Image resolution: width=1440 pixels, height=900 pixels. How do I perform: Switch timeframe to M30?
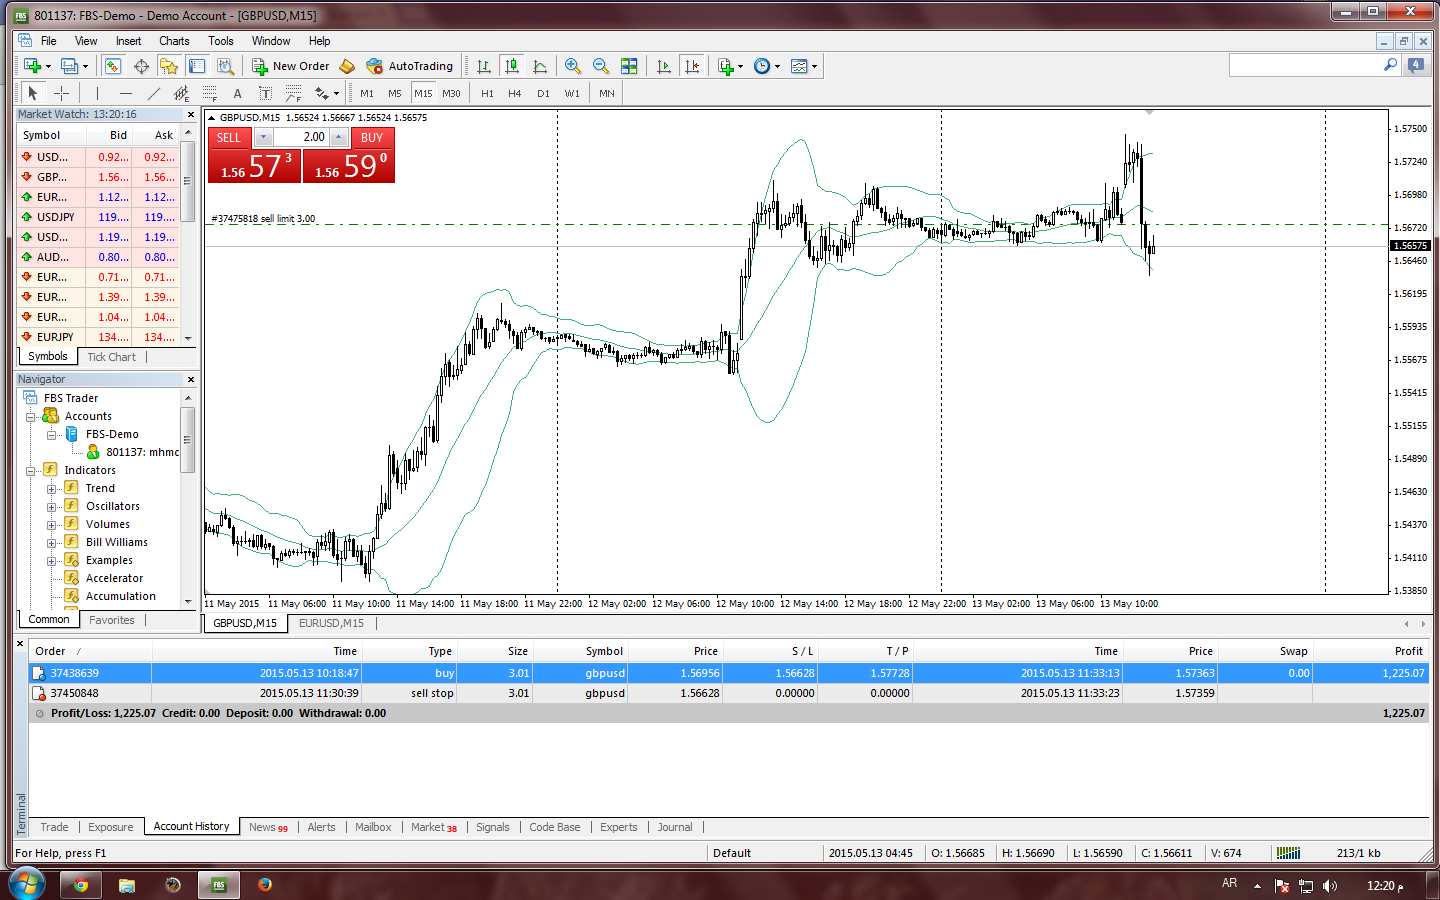coord(452,93)
